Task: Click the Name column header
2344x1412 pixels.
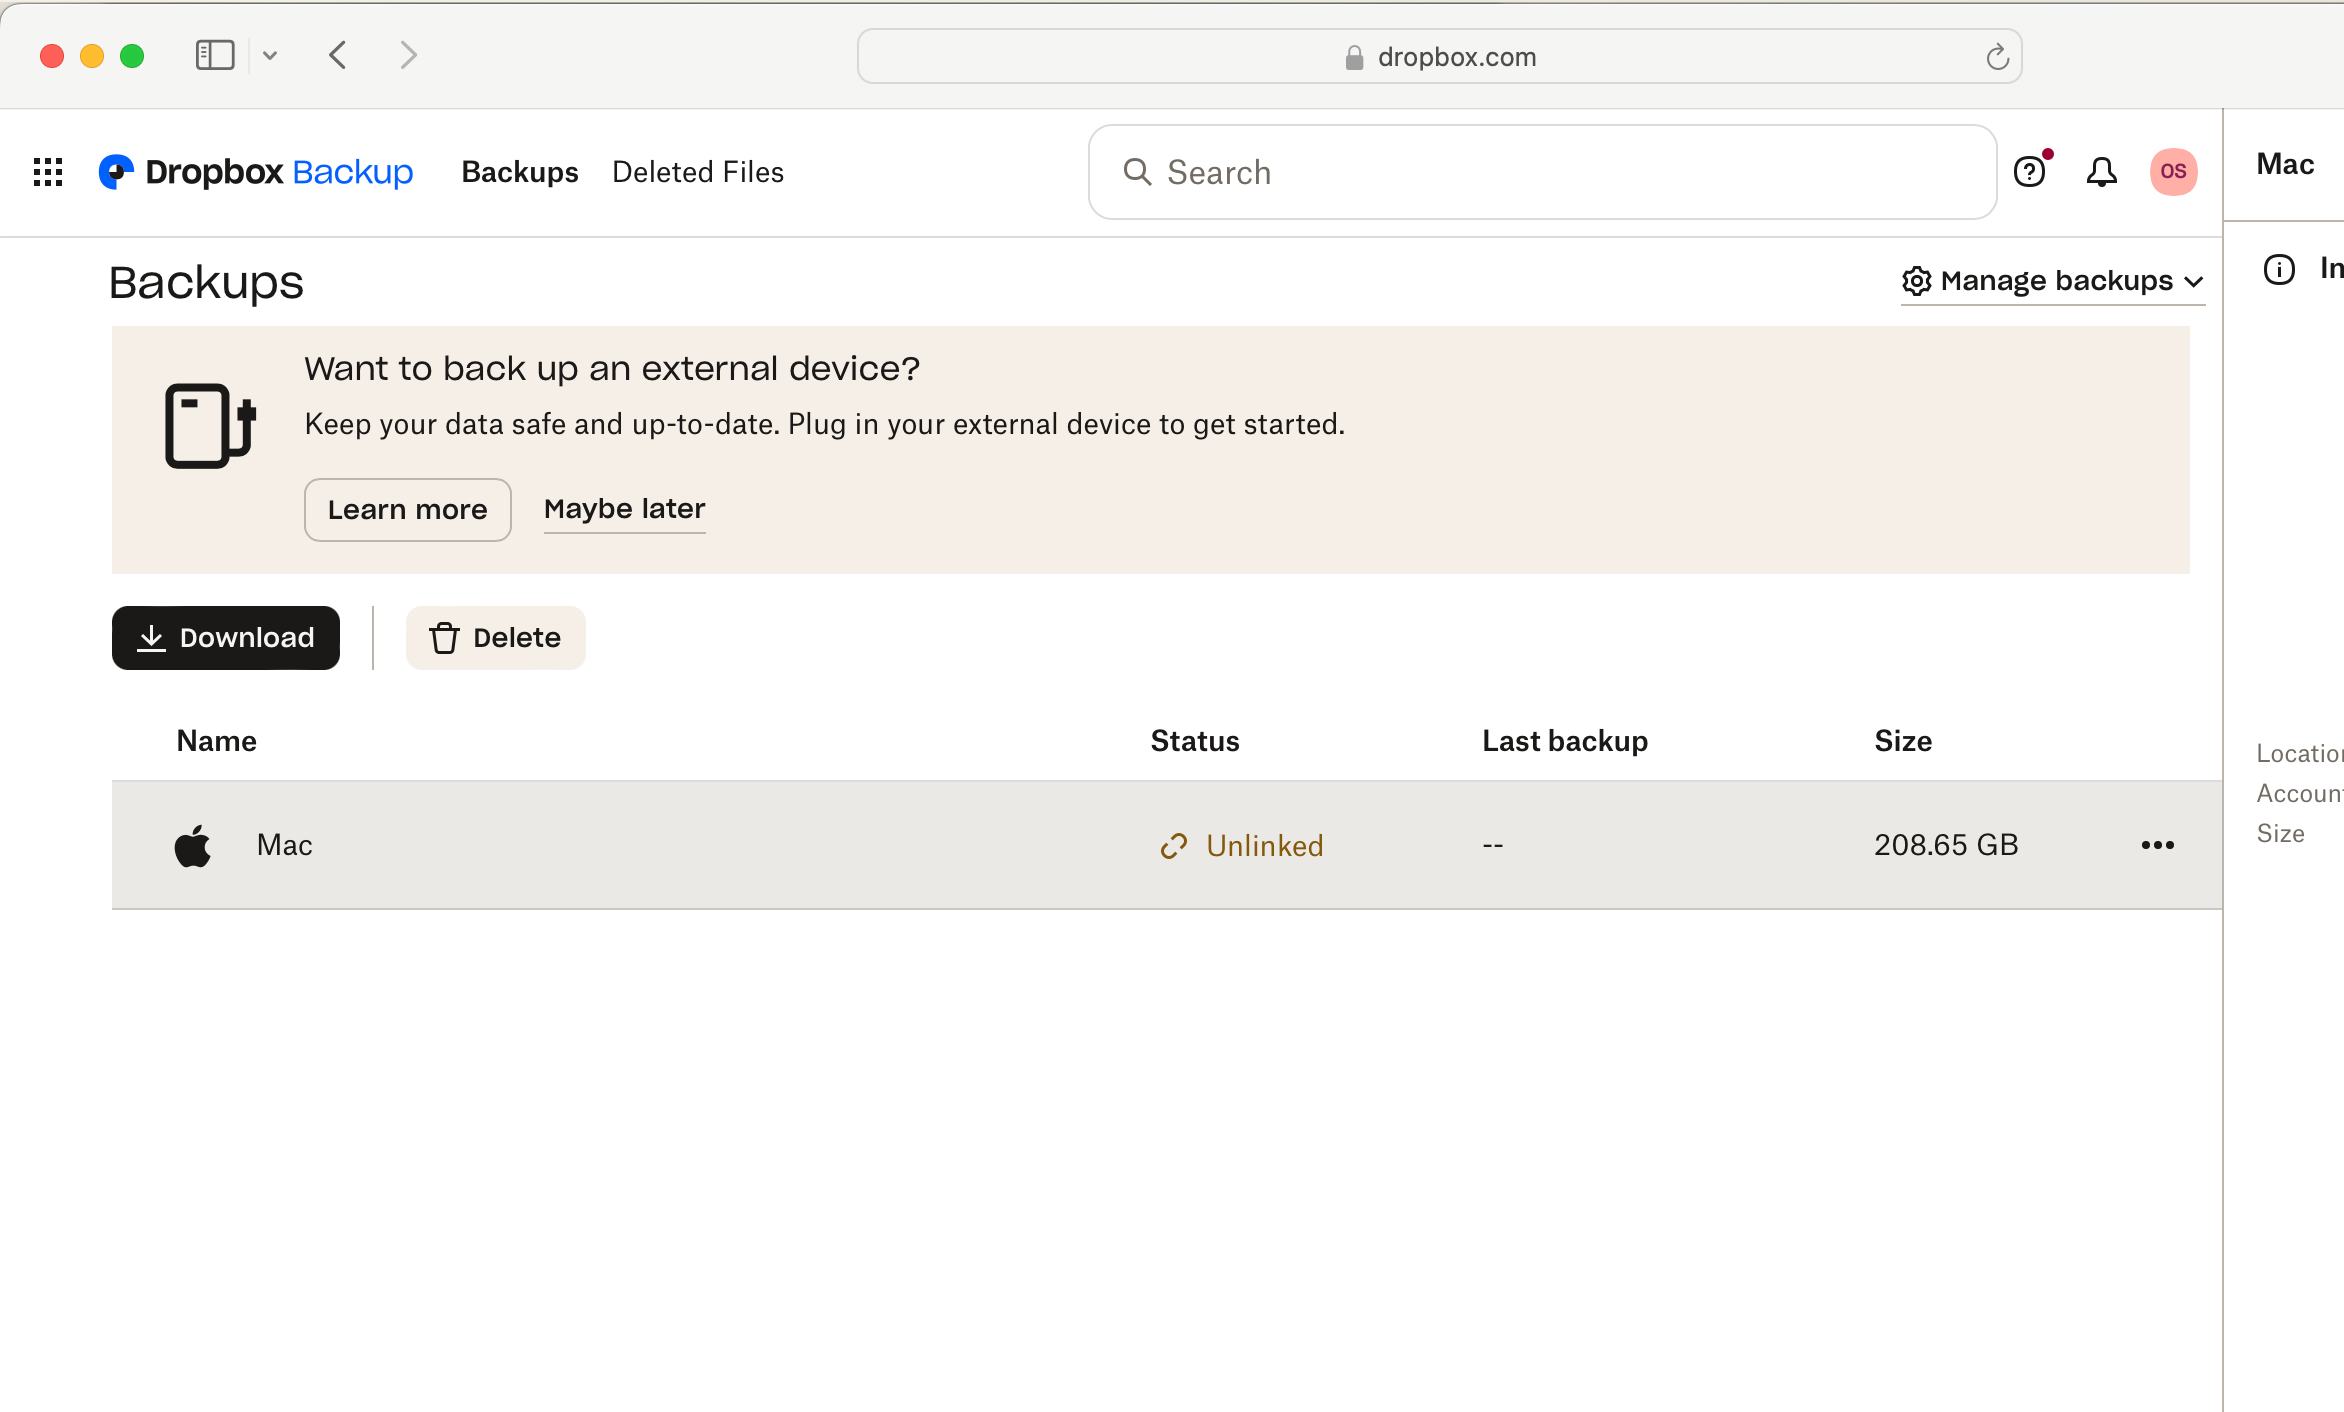Action: (217, 741)
